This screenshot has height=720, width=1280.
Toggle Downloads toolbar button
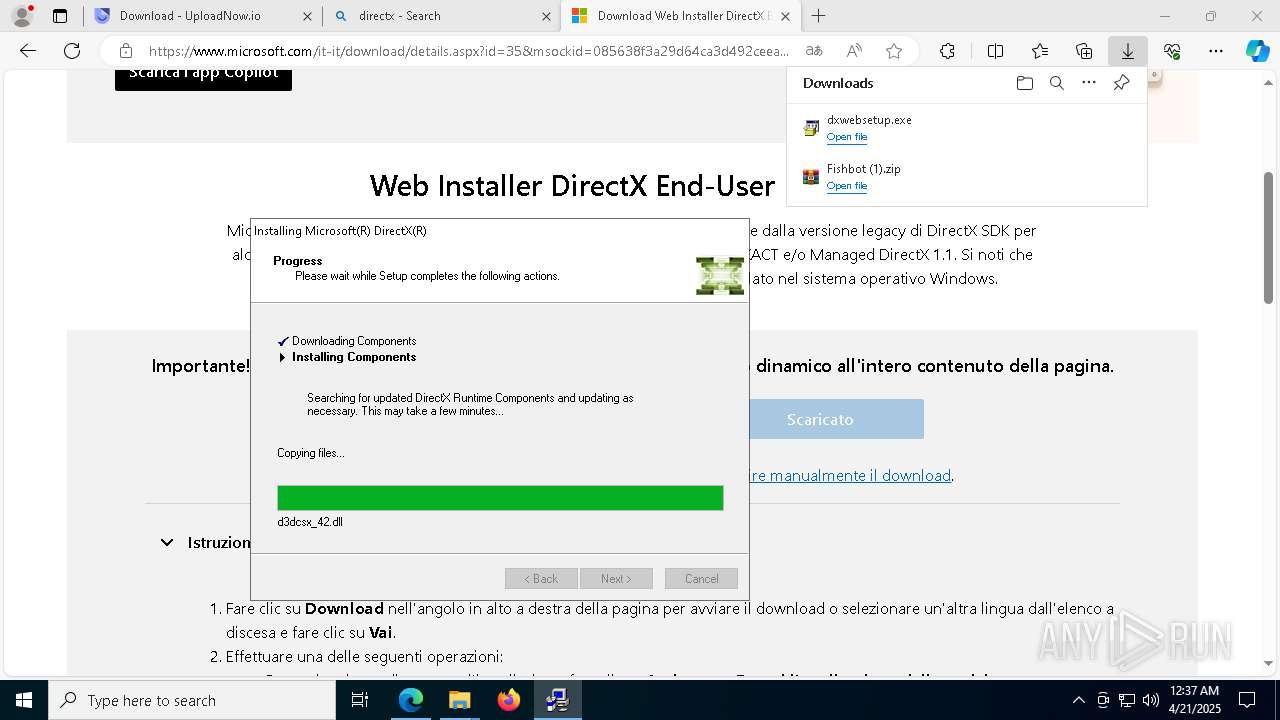1127,51
